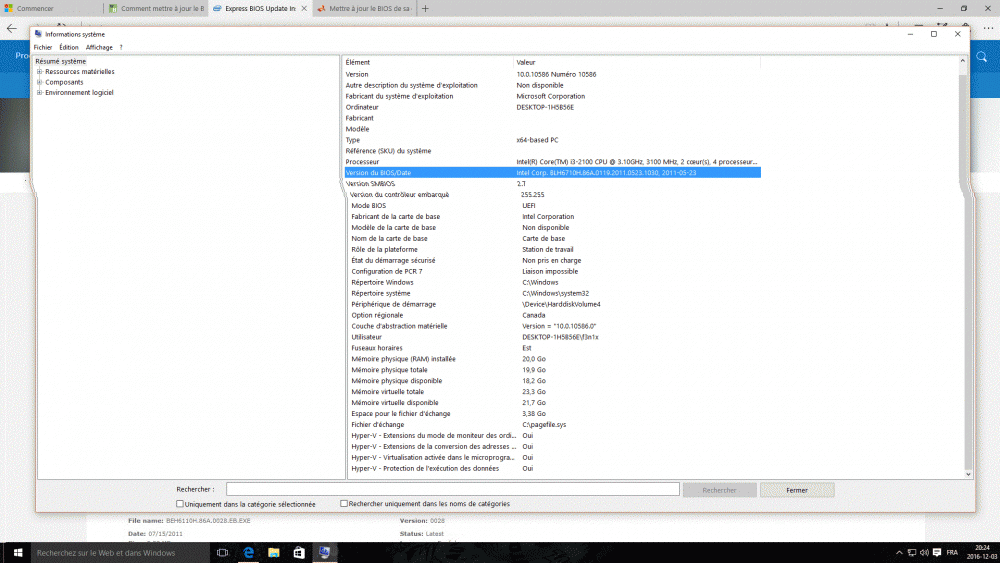The width and height of the screenshot is (1000, 563).
Task: Select the Répertoire Windows row
Action: pos(555,282)
